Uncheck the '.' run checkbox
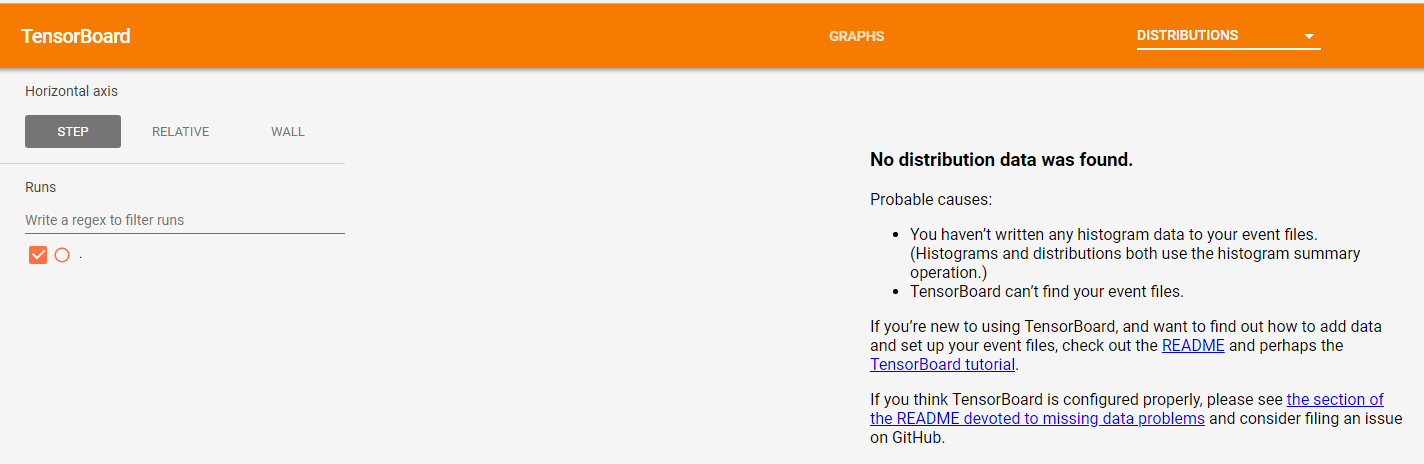Screen dimensions: 1424x464 point(38,255)
